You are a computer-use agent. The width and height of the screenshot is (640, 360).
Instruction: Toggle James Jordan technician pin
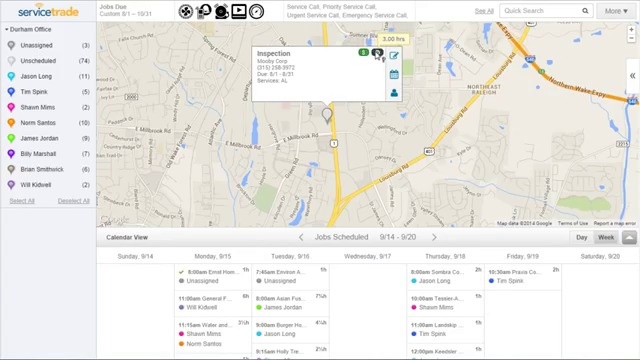coord(11,138)
